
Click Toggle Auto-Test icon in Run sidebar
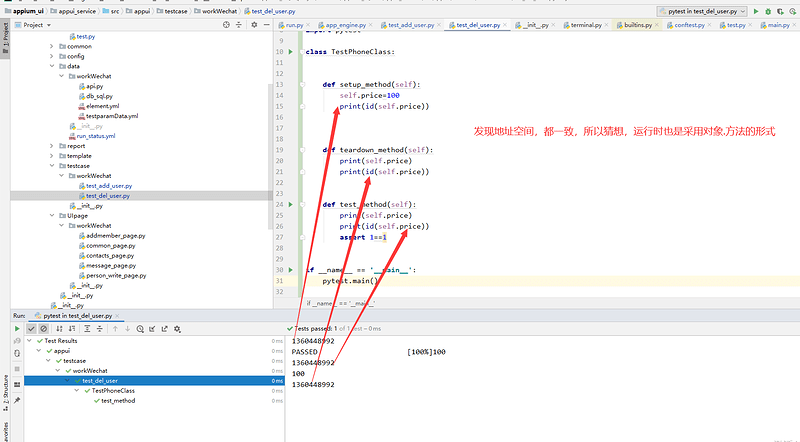[x=17, y=353]
